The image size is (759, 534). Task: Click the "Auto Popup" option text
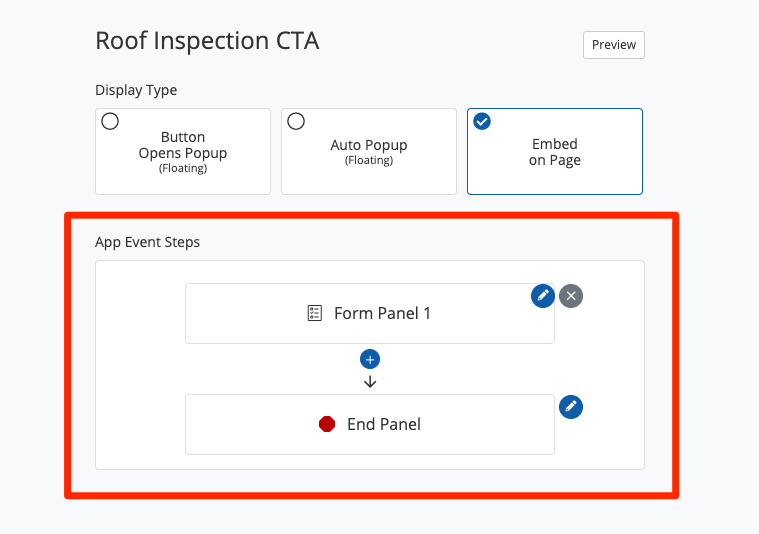(x=369, y=145)
